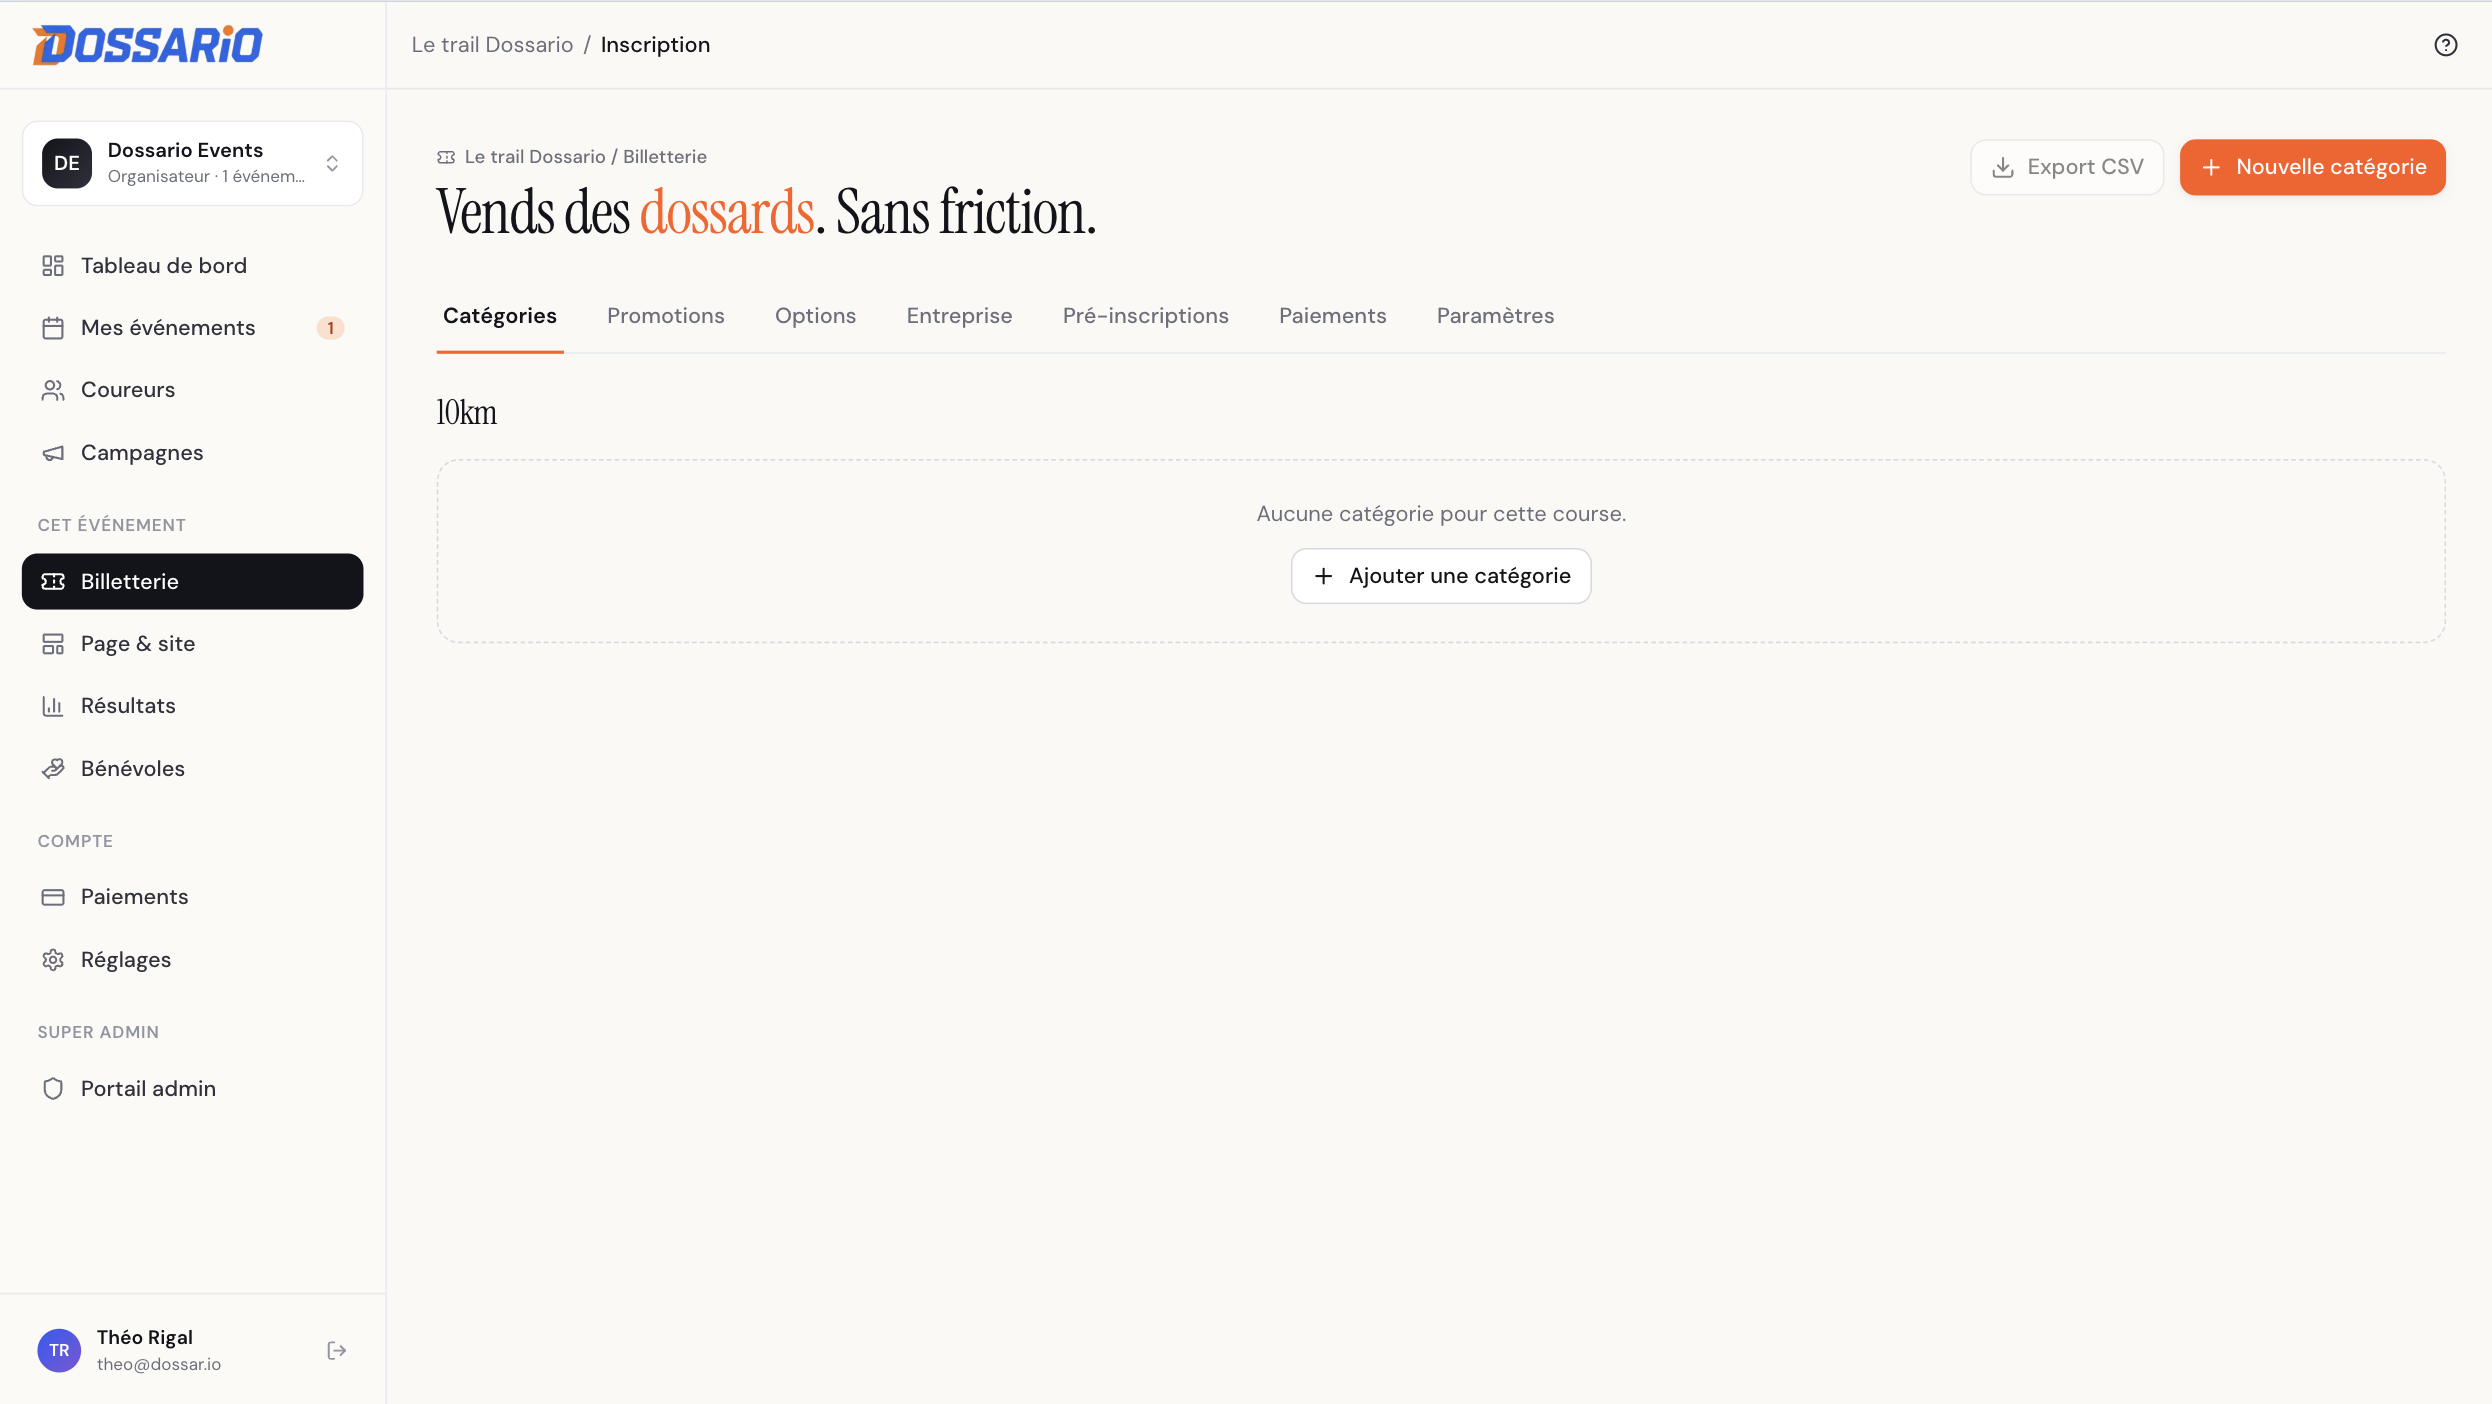Select Billetterie in the sidebar
Screen dimensions: 2492x1404
192,582
